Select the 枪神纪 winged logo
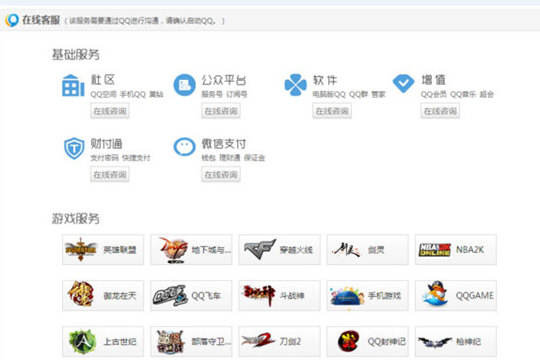The width and height of the screenshot is (540, 360). pos(435,342)
